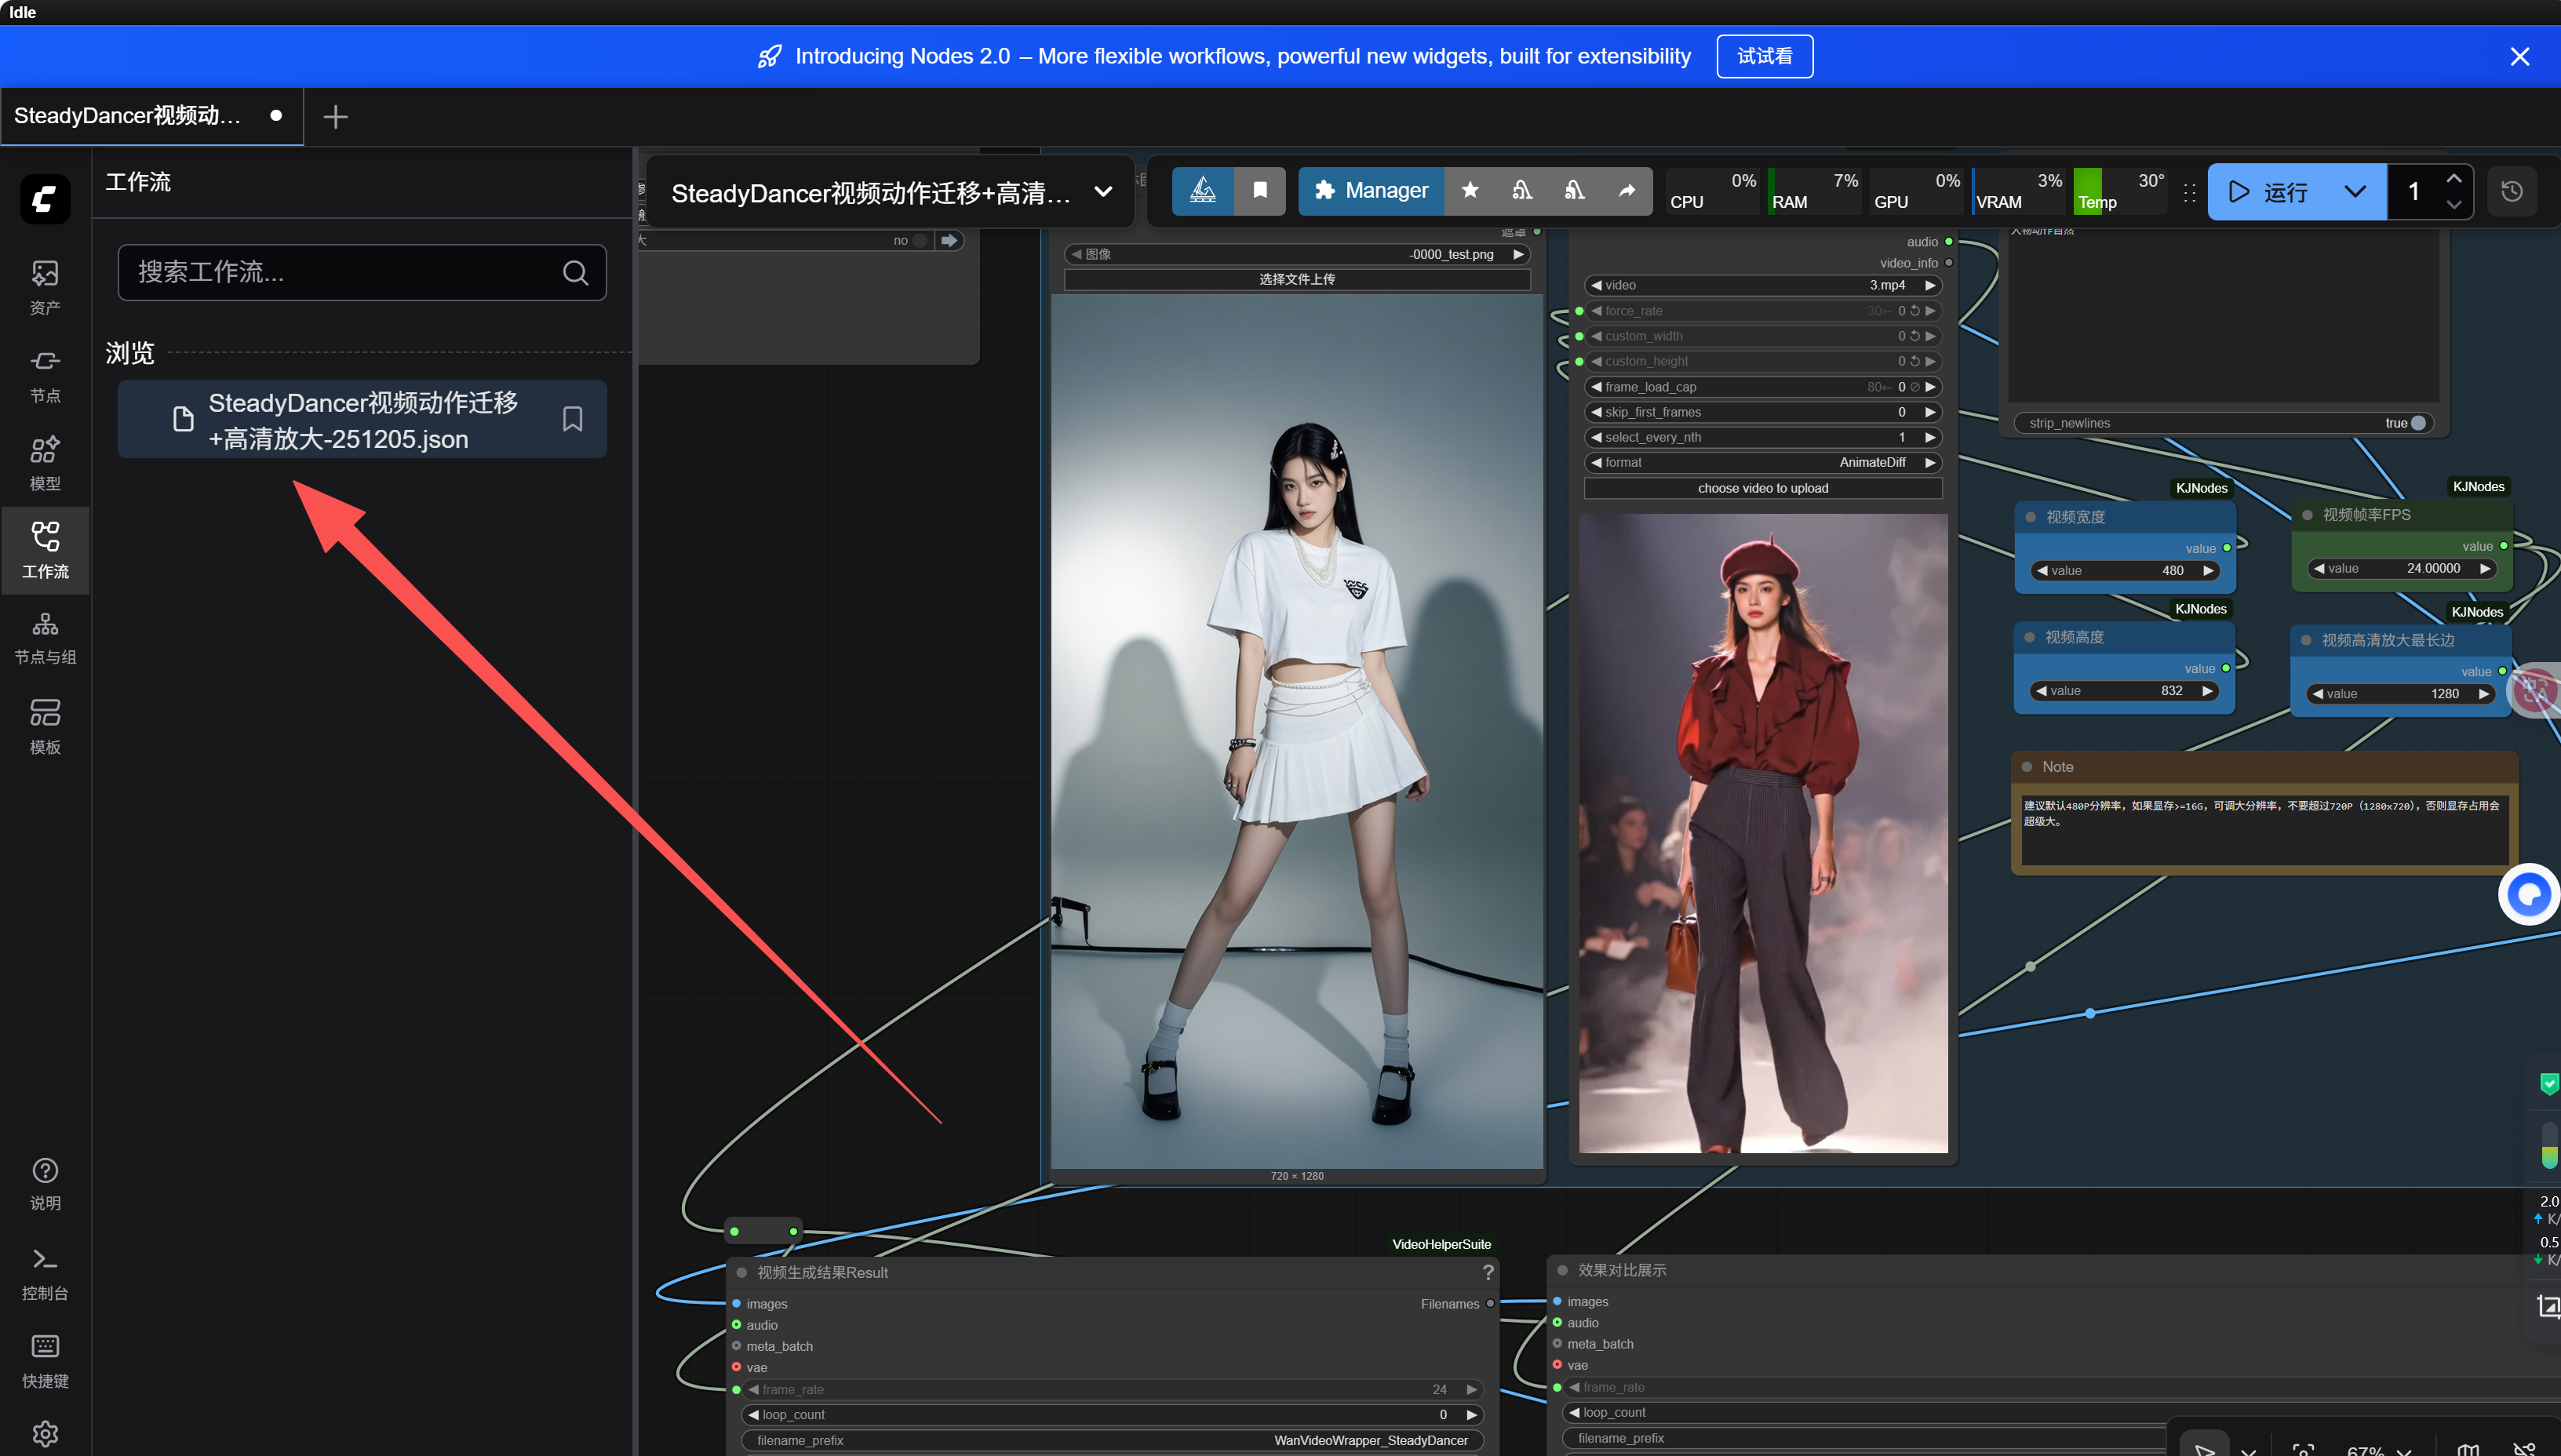This screenshot has width=2561, height=1456.
Task: Toggle the bookmark button beside Manager
Action: click(1260, 190)
